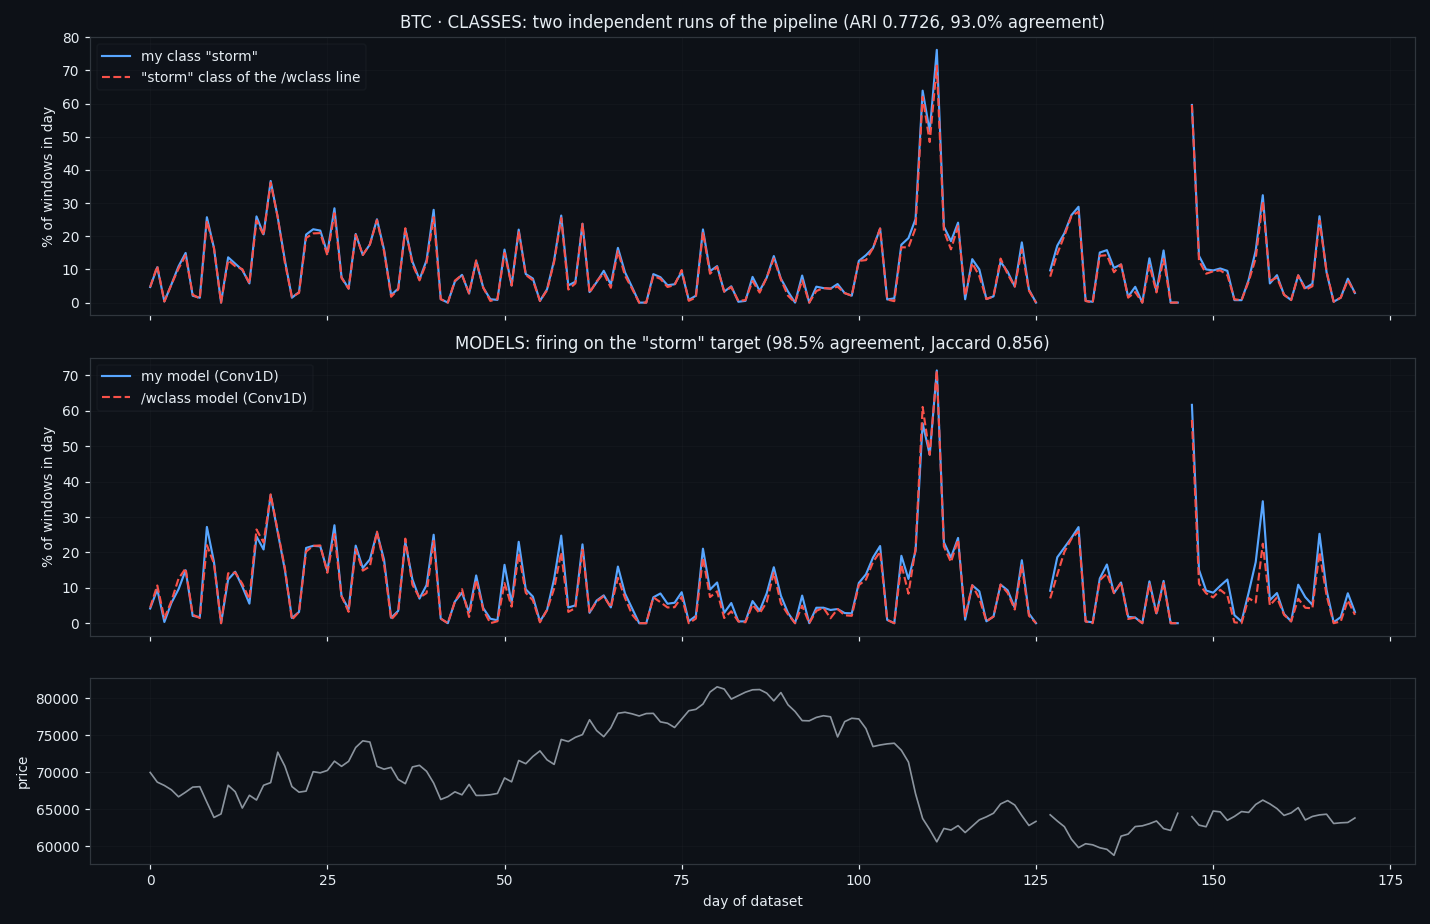Image resolution: width=1430 pixels, height=924 pixels.
Task: Click the y-axis tick label "80"
Action: 70,38
